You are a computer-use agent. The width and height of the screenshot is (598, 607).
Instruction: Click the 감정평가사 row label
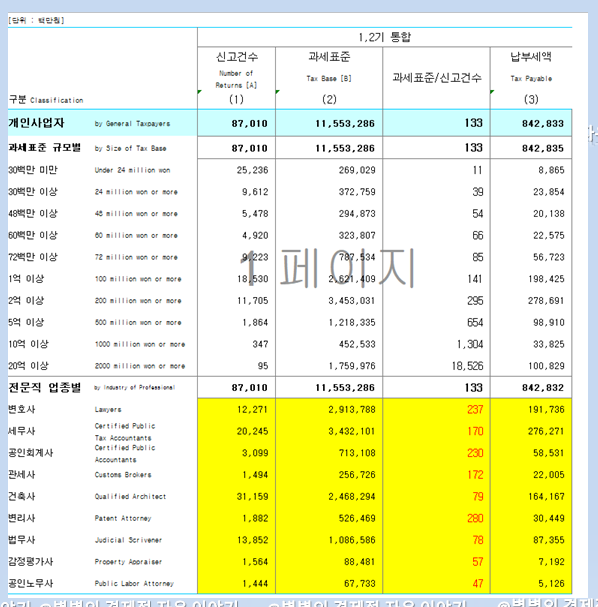(31, 562)
